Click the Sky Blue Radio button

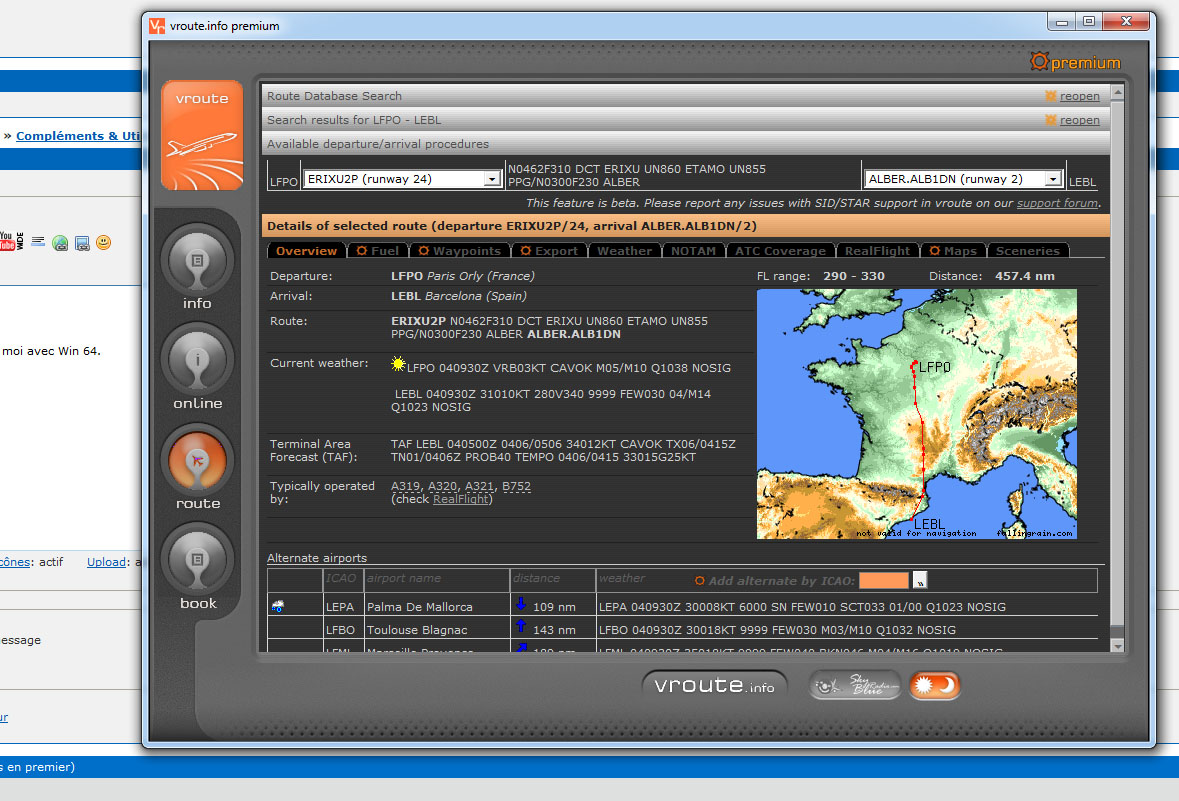(x=855, y=685)
